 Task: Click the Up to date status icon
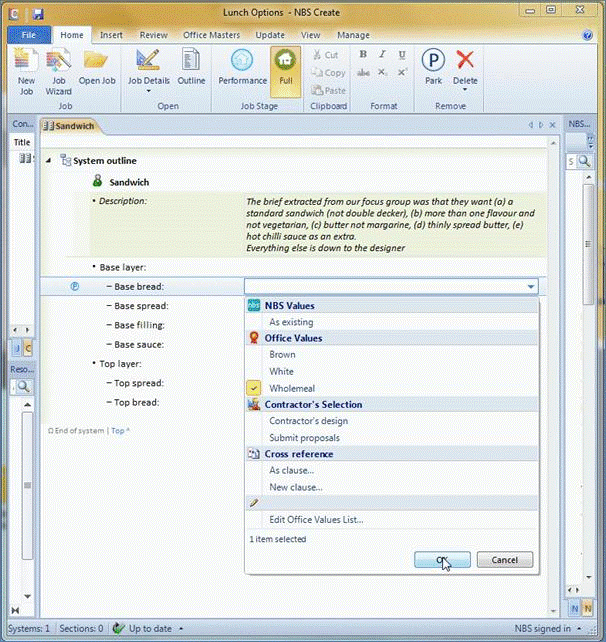point(119,628)
